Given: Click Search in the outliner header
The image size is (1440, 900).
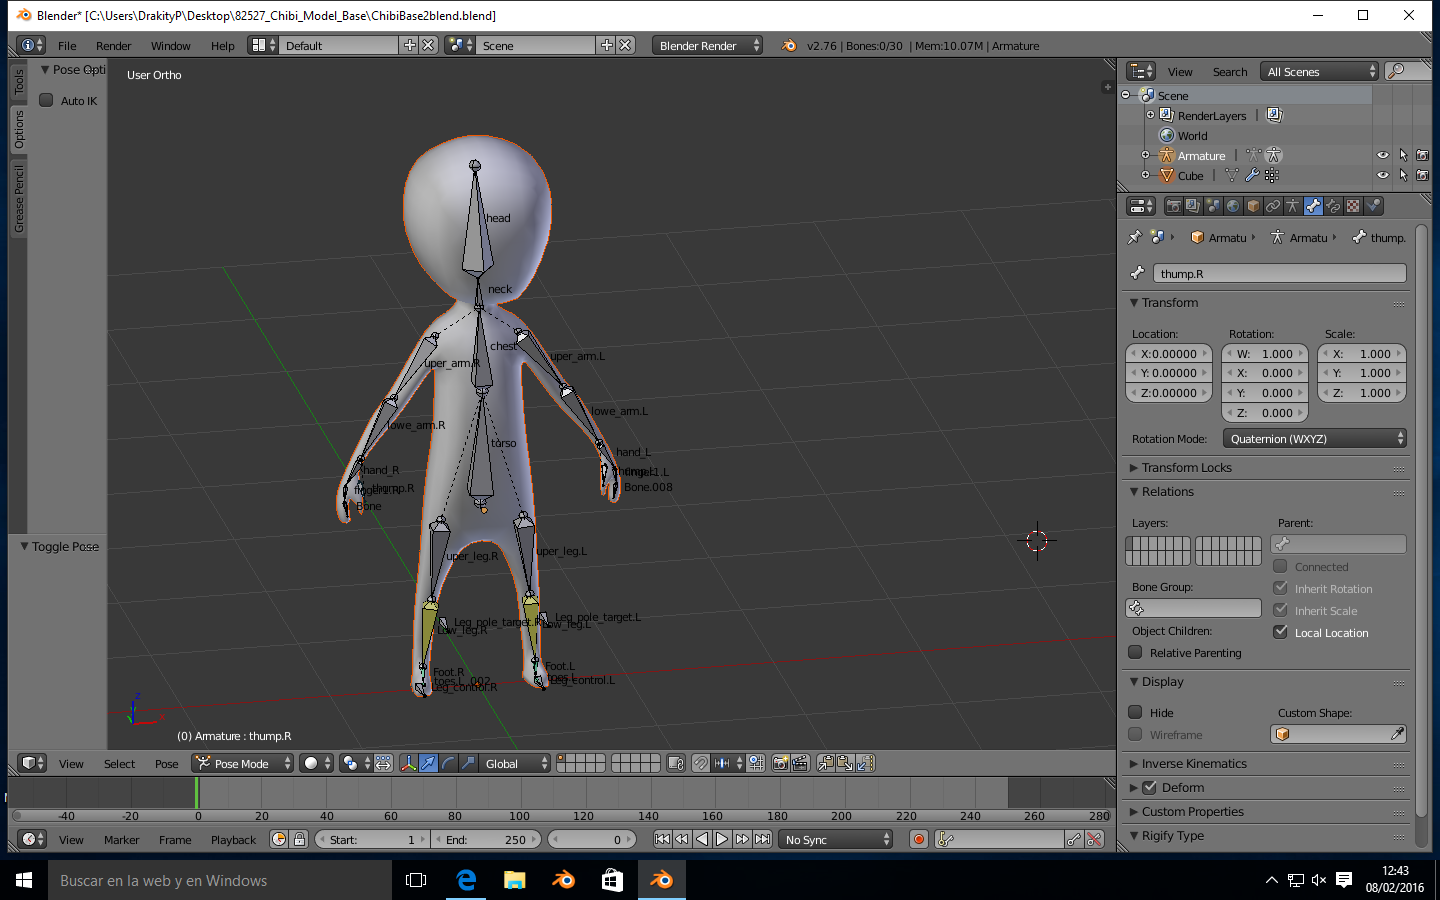Looking at the screenshot, I should [x=1229, y=72].
